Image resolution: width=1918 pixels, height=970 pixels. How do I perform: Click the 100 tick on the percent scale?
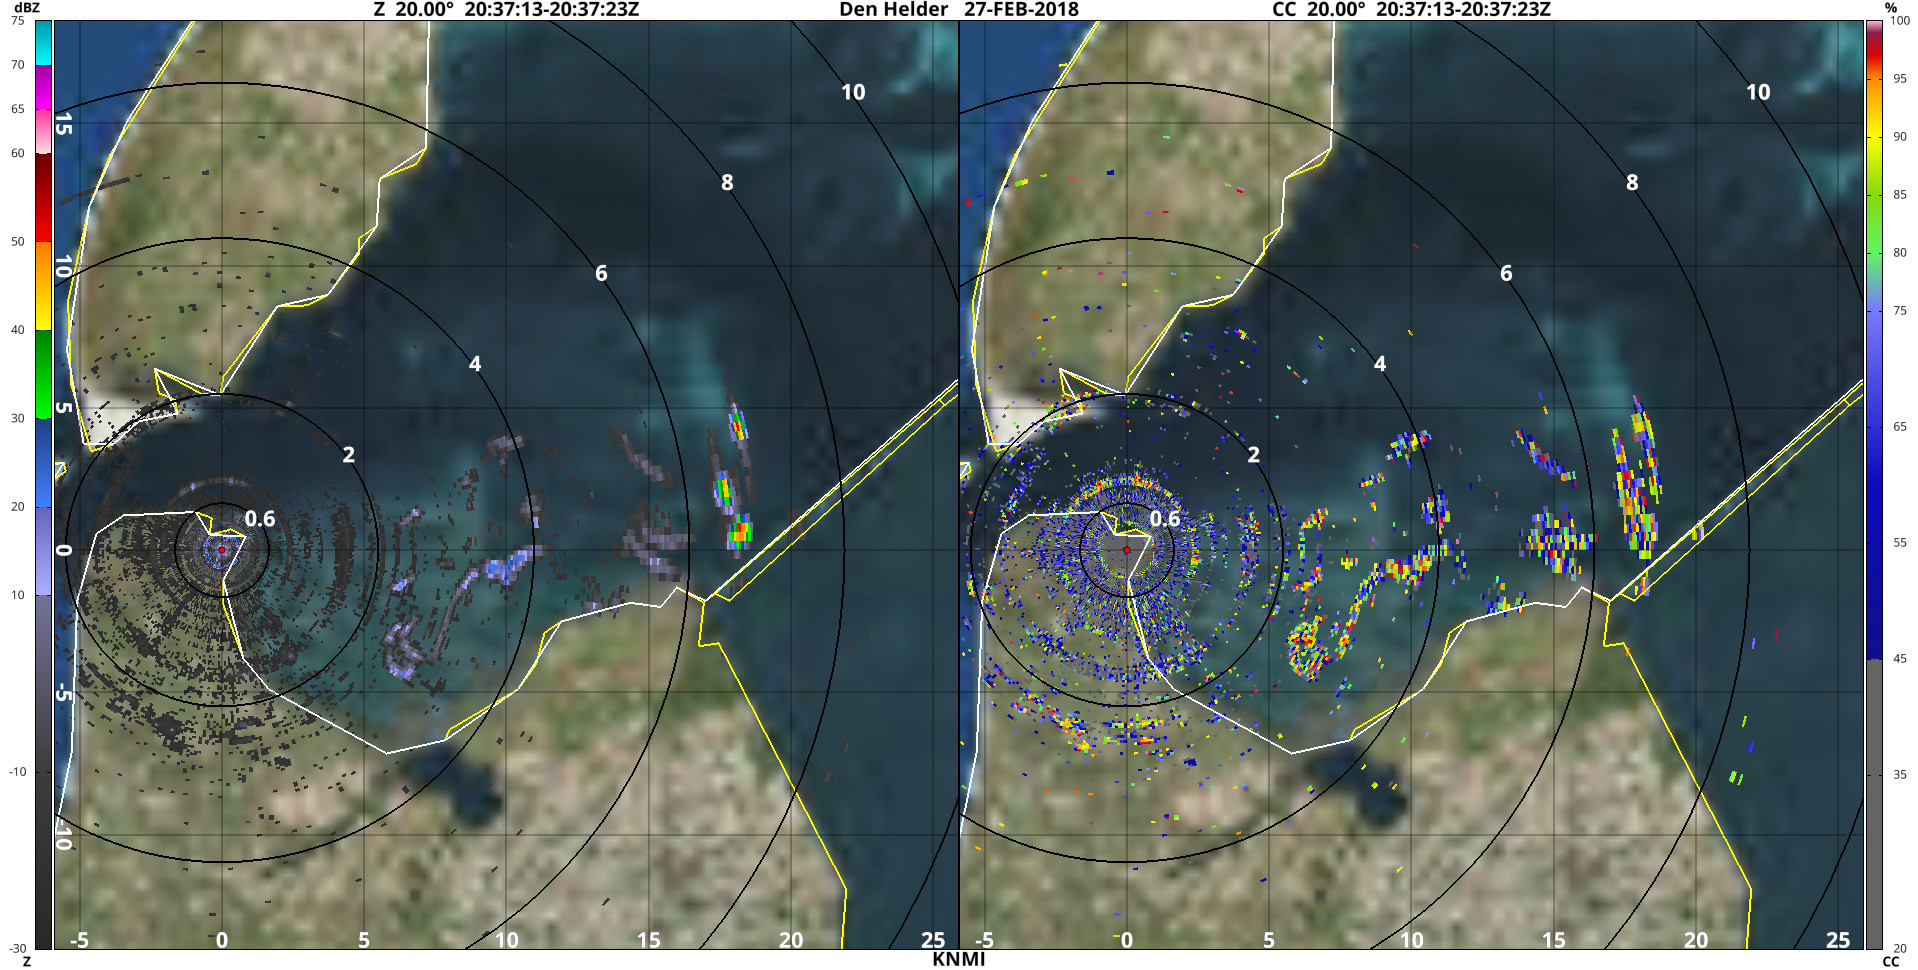(1900, 21)
